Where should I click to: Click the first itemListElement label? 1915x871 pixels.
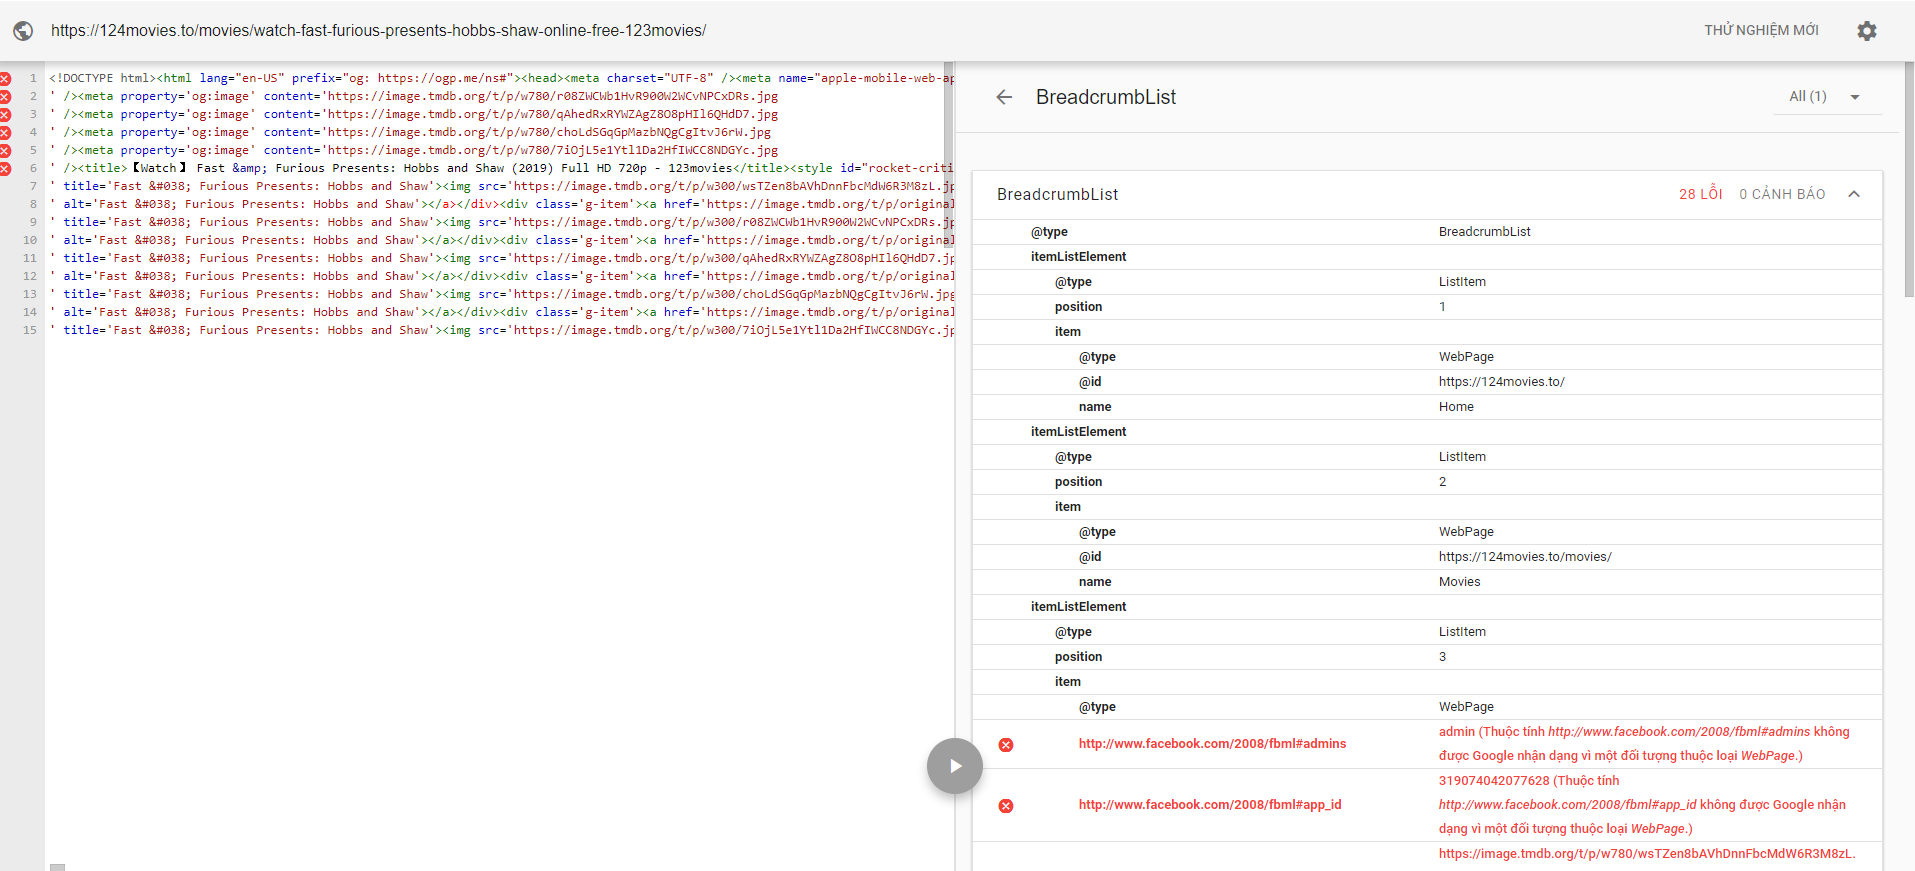tap(1078, 257)
